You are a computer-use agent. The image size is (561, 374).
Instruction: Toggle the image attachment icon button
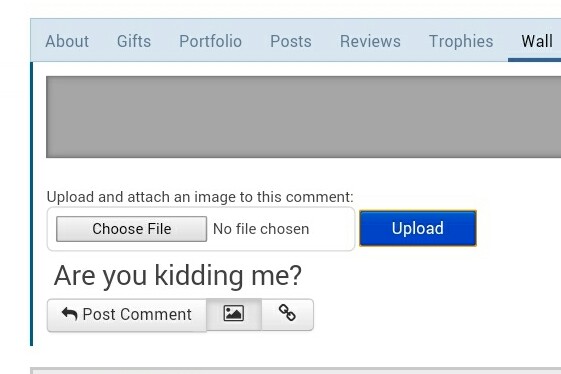pyautogui.click(x=234, y=314)
